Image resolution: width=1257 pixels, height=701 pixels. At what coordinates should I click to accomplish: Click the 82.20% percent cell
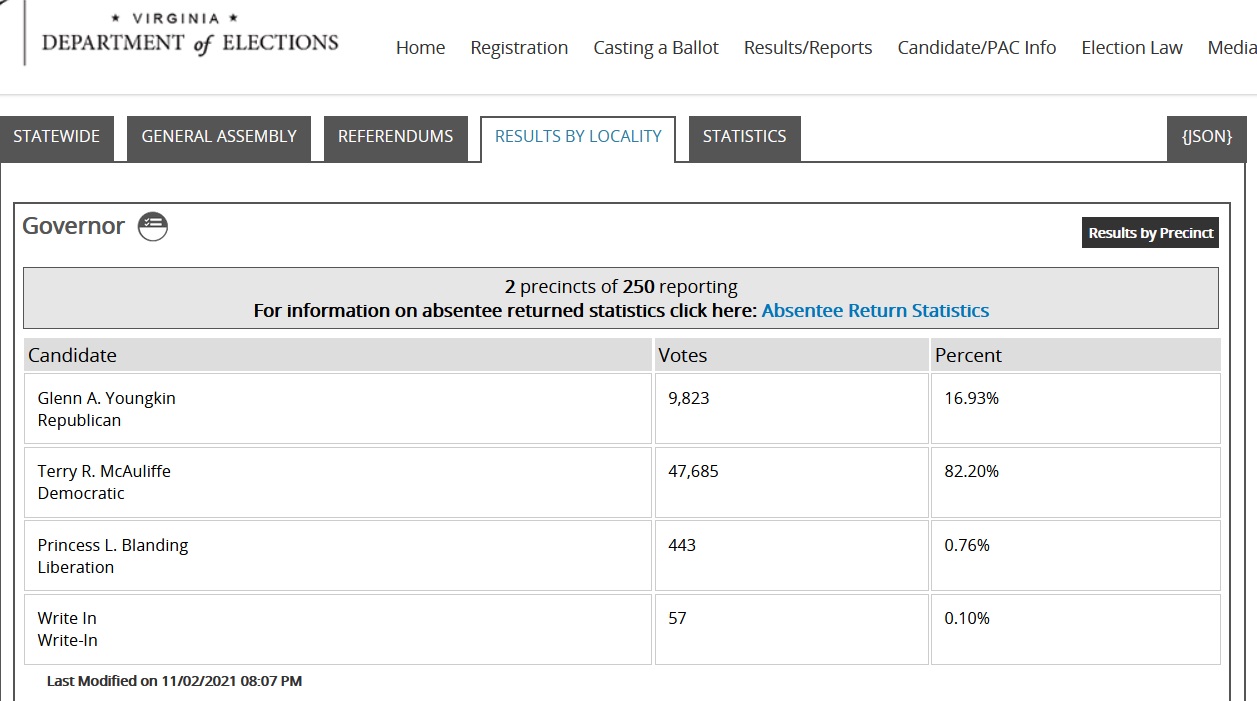(x=1075, y=482)
